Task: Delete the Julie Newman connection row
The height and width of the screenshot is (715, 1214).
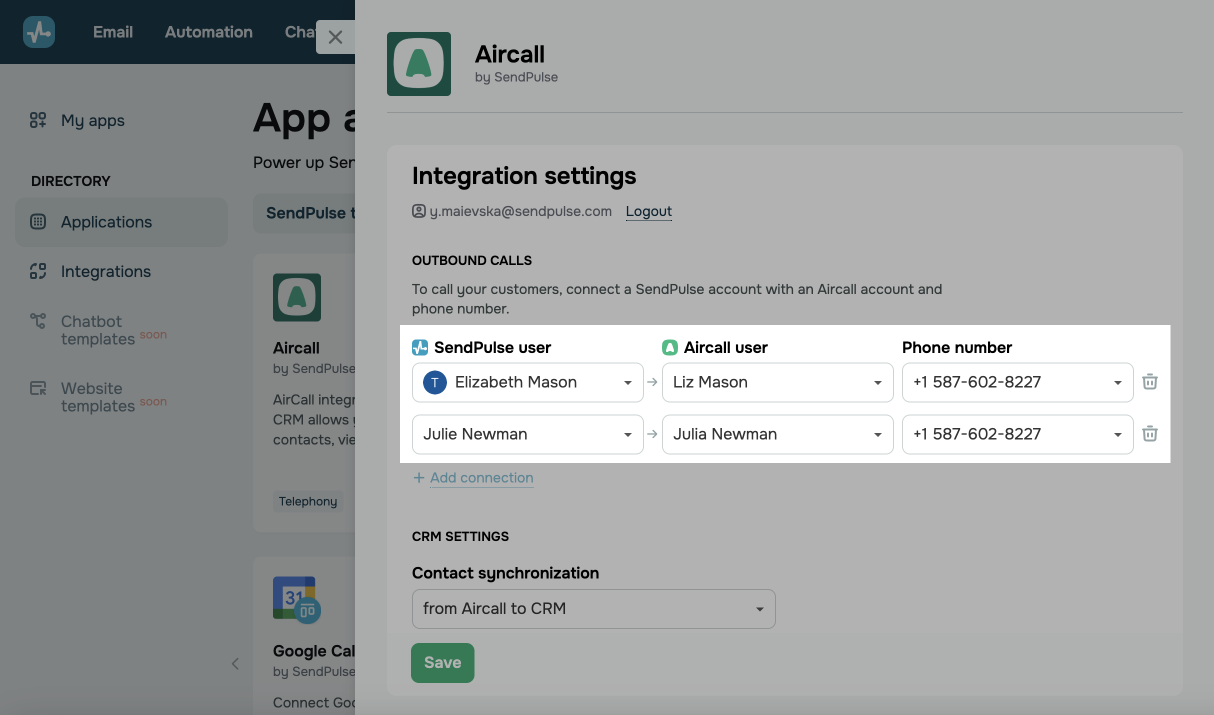Action: [1150, 434]
